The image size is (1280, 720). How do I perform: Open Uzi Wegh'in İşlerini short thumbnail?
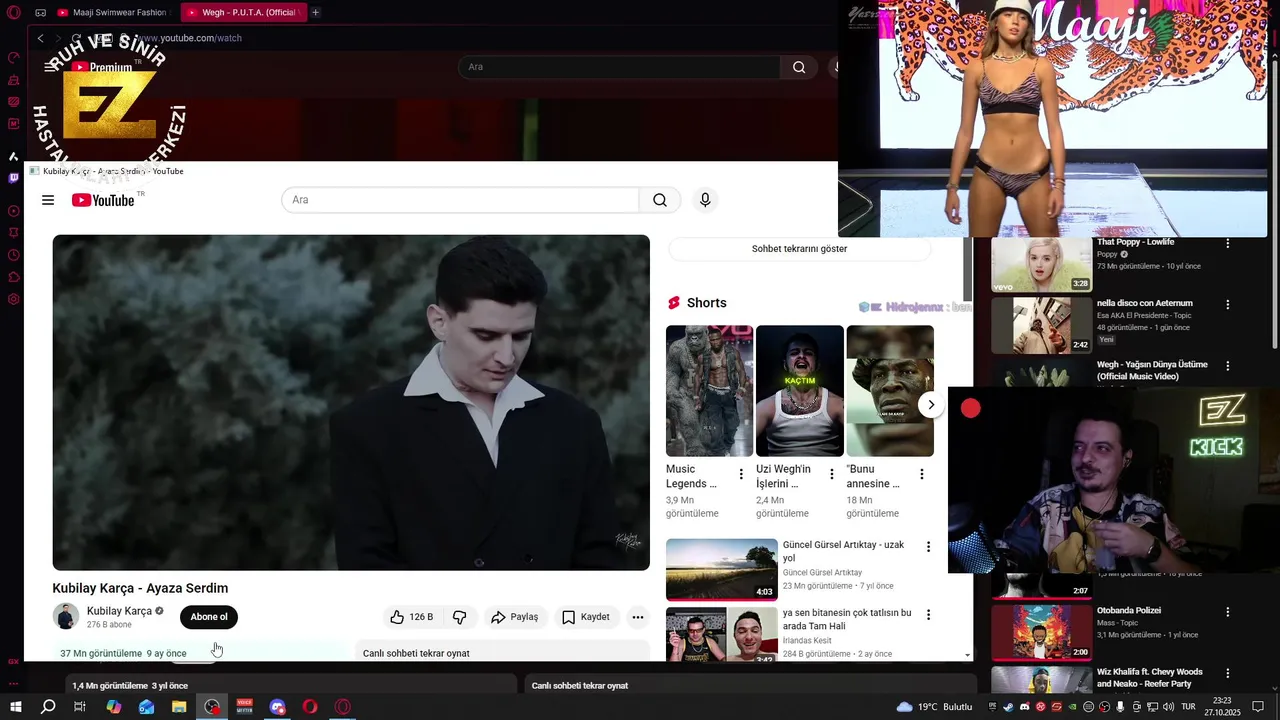(x=800, y=391)
